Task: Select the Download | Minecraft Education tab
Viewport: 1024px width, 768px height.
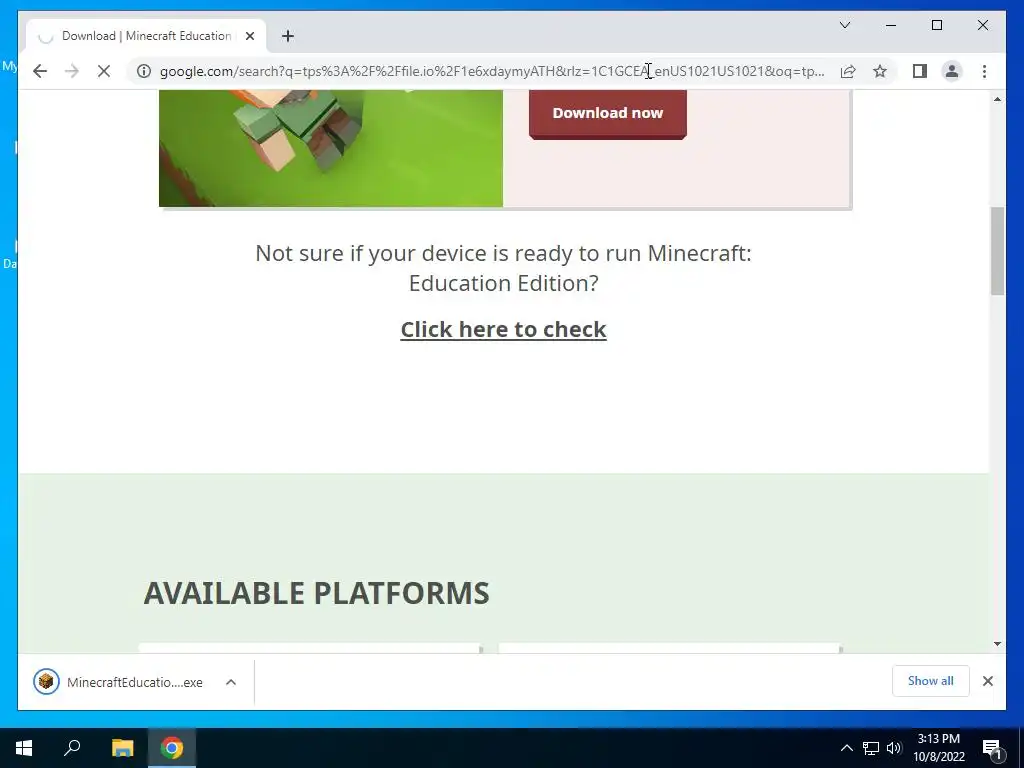Action: pyautogui.click(x=146, y=36)
